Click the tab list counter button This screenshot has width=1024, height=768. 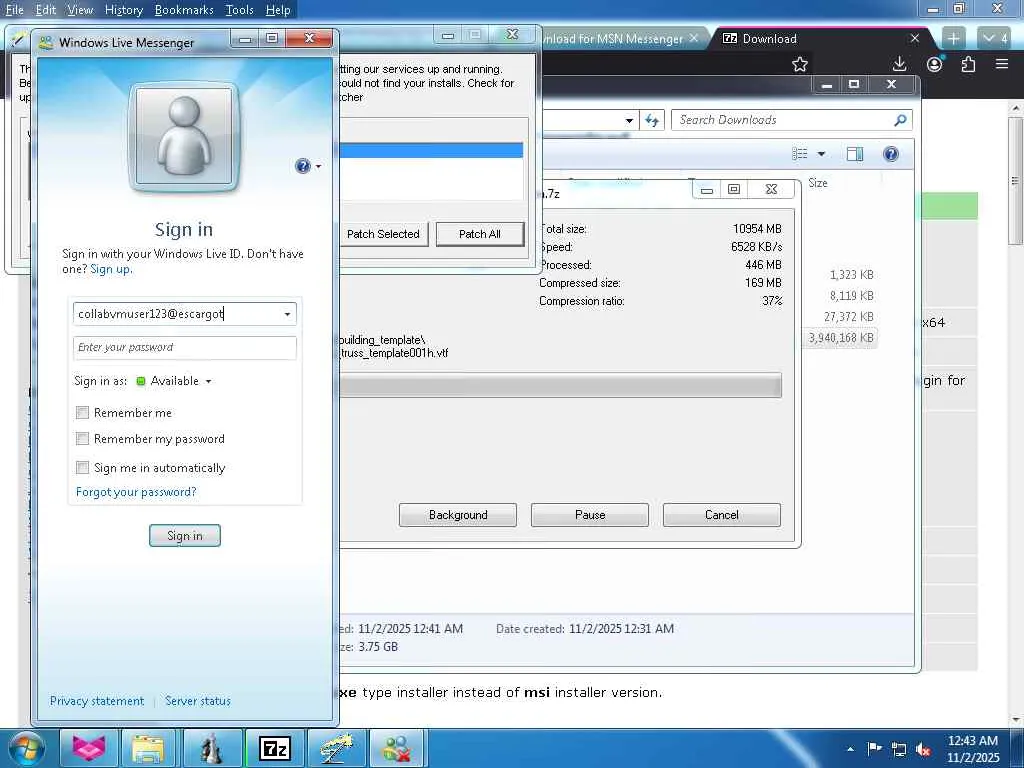pos(996,39)
